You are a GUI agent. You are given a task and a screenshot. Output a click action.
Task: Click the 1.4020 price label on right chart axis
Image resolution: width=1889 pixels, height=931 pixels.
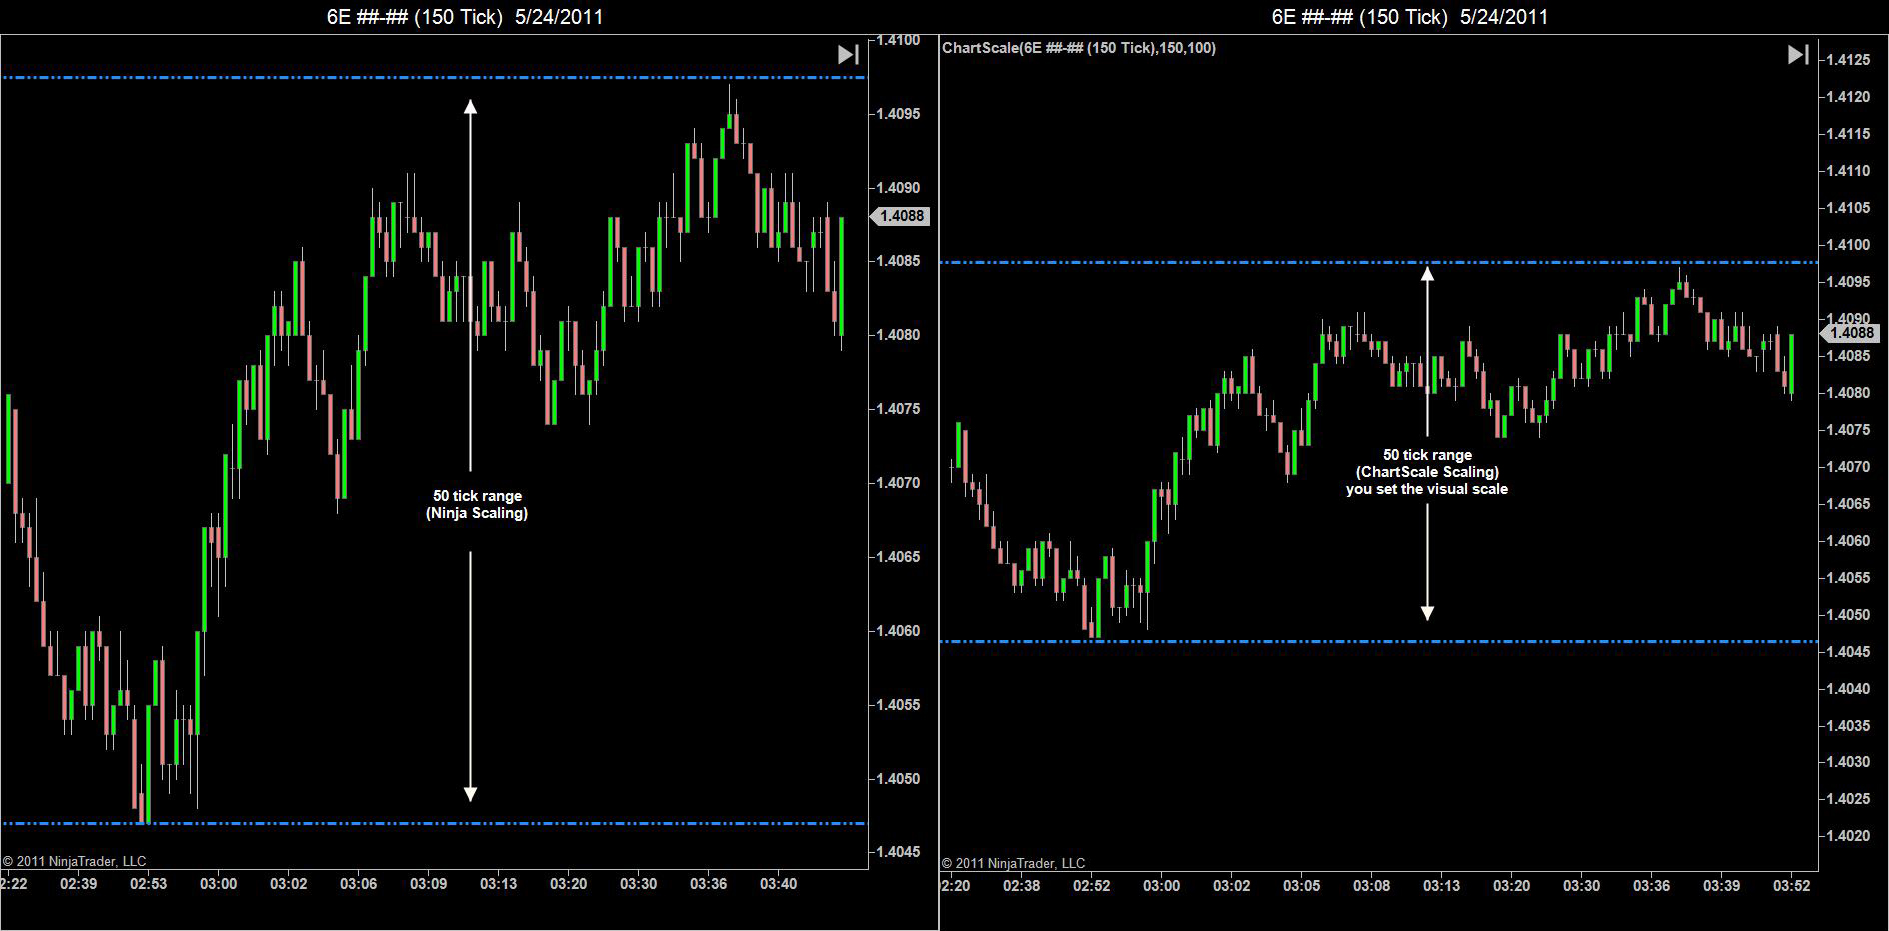[x=1848, y=836]
